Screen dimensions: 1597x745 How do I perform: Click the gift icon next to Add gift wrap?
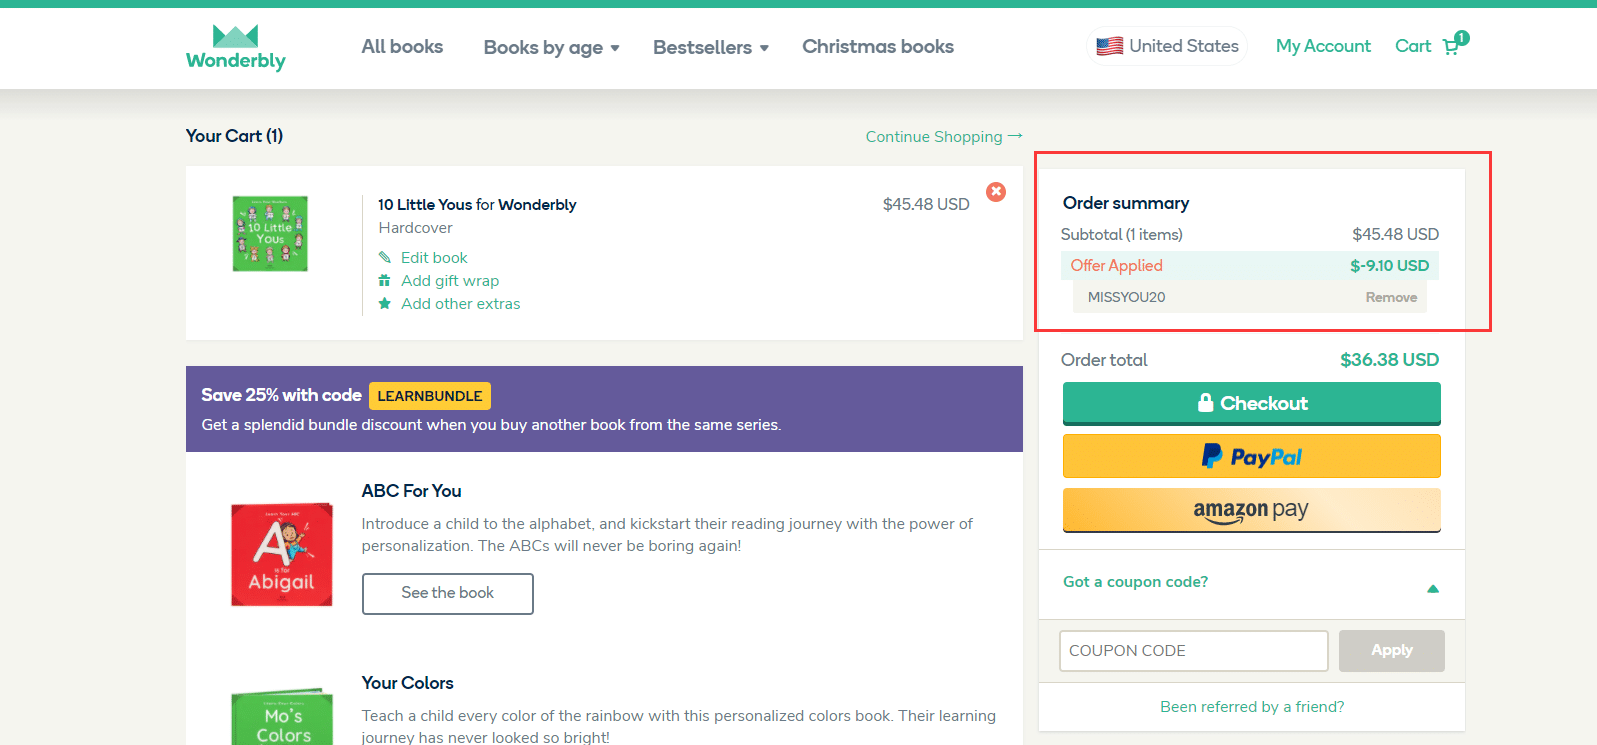tap(384, 281)
